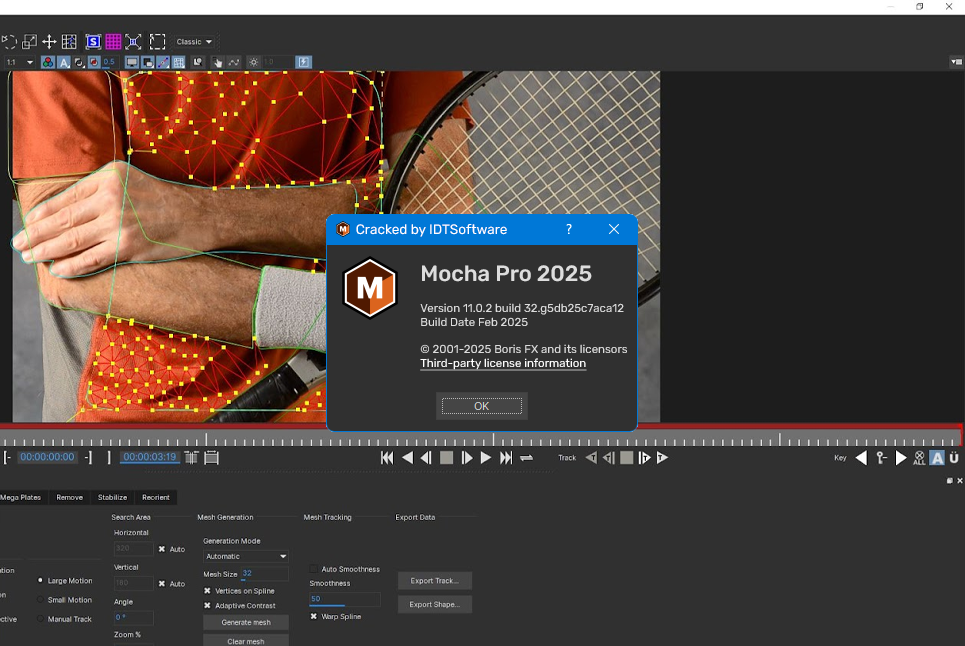
Task: Switch to the Remove tab
Action: [70, 497]
